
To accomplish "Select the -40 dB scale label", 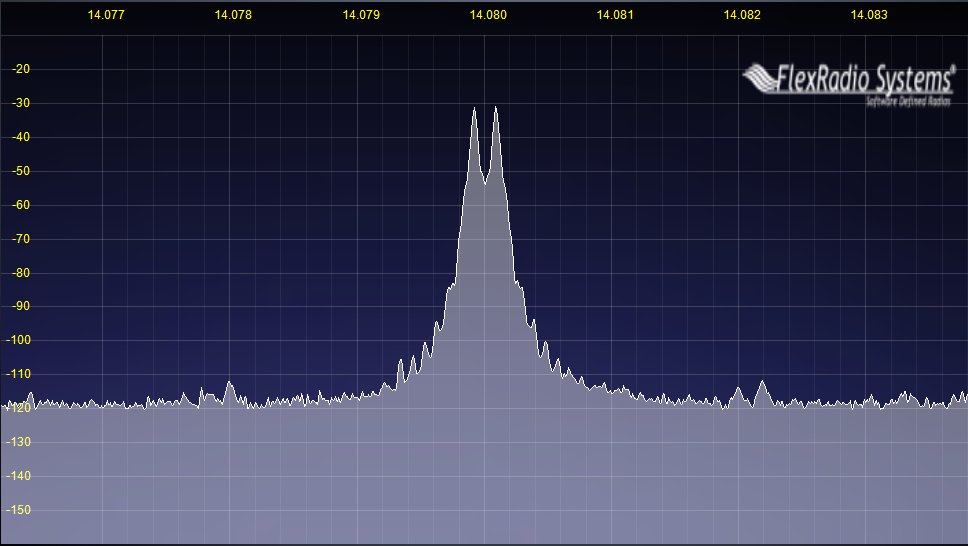I will [21, 138].
